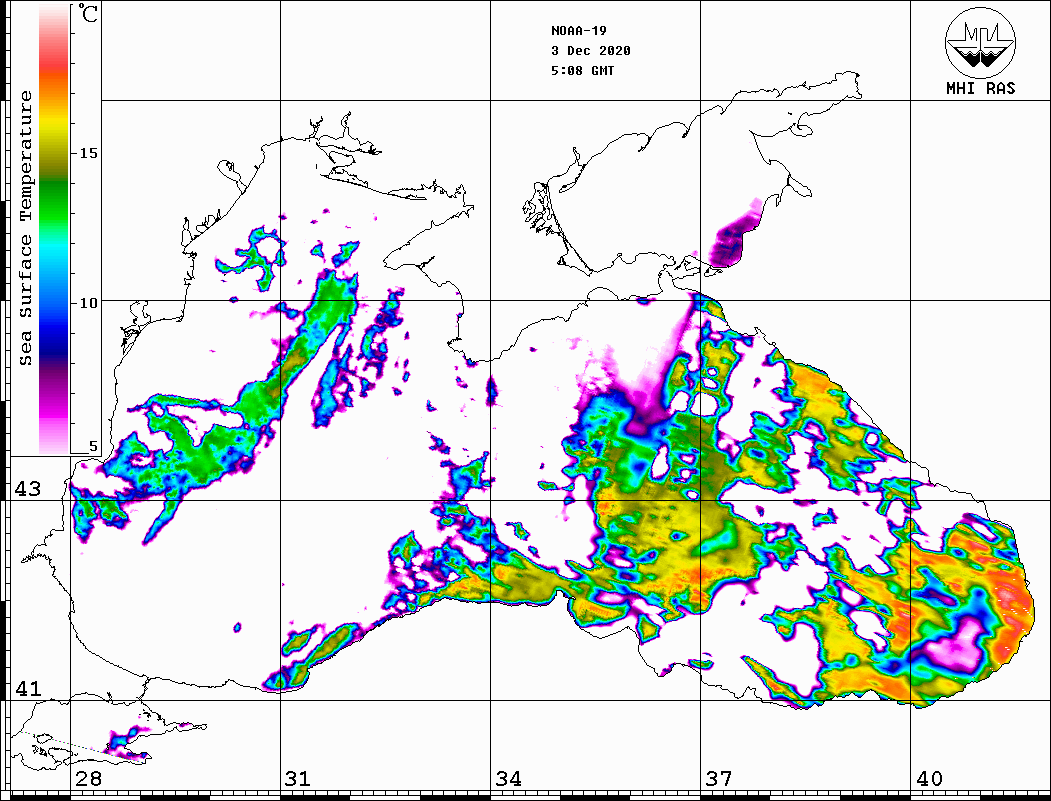The height and width of the screenshot is (801, 1051).
Task: Click the 15 tick label on colorbar
Action: tap(88, 153)
